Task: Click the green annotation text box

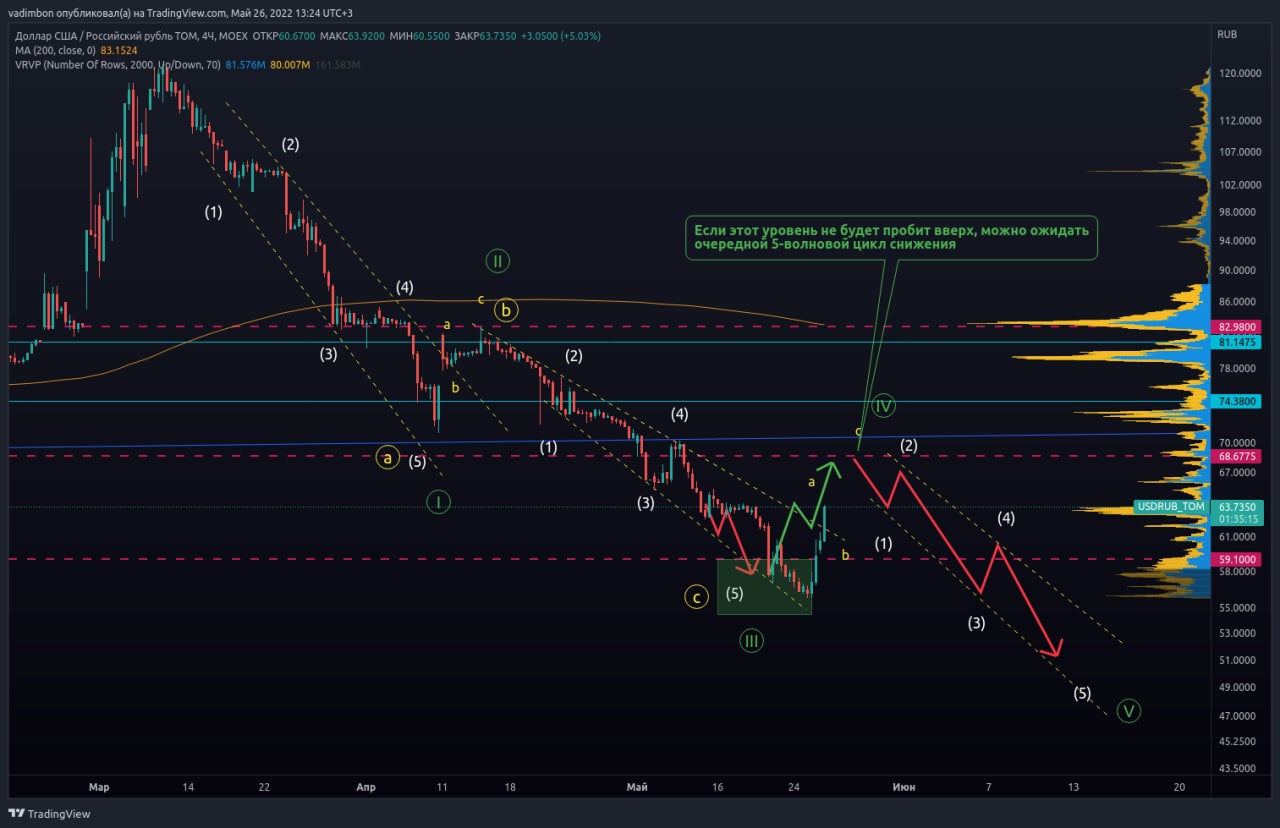Action: point(890,238)
